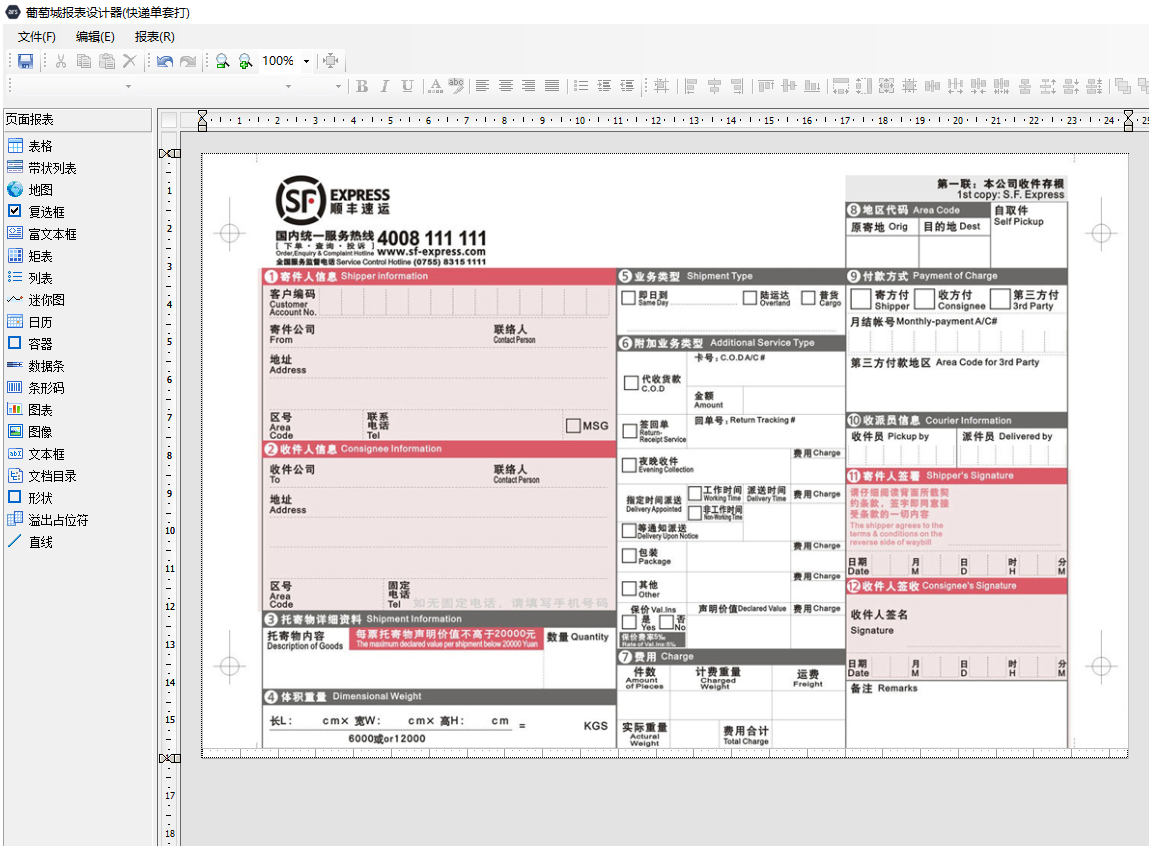Redo the last undone action
This screenshot has width=1152, height=849.
coord(188,61)
